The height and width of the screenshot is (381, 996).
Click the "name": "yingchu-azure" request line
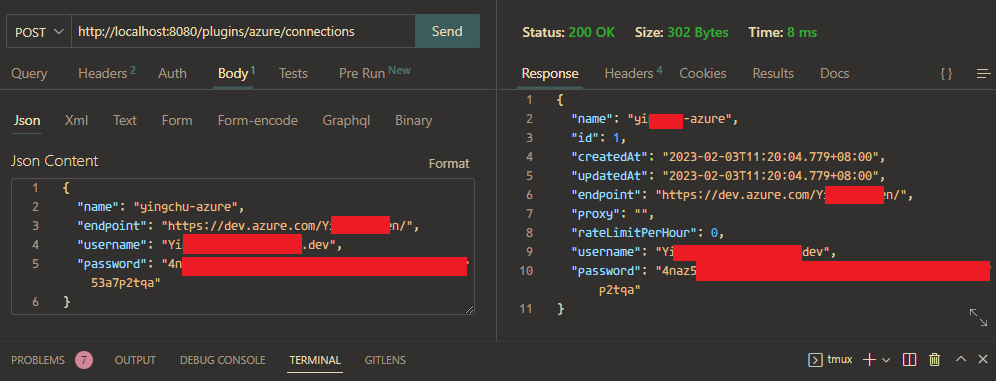[x=161, y=206]
